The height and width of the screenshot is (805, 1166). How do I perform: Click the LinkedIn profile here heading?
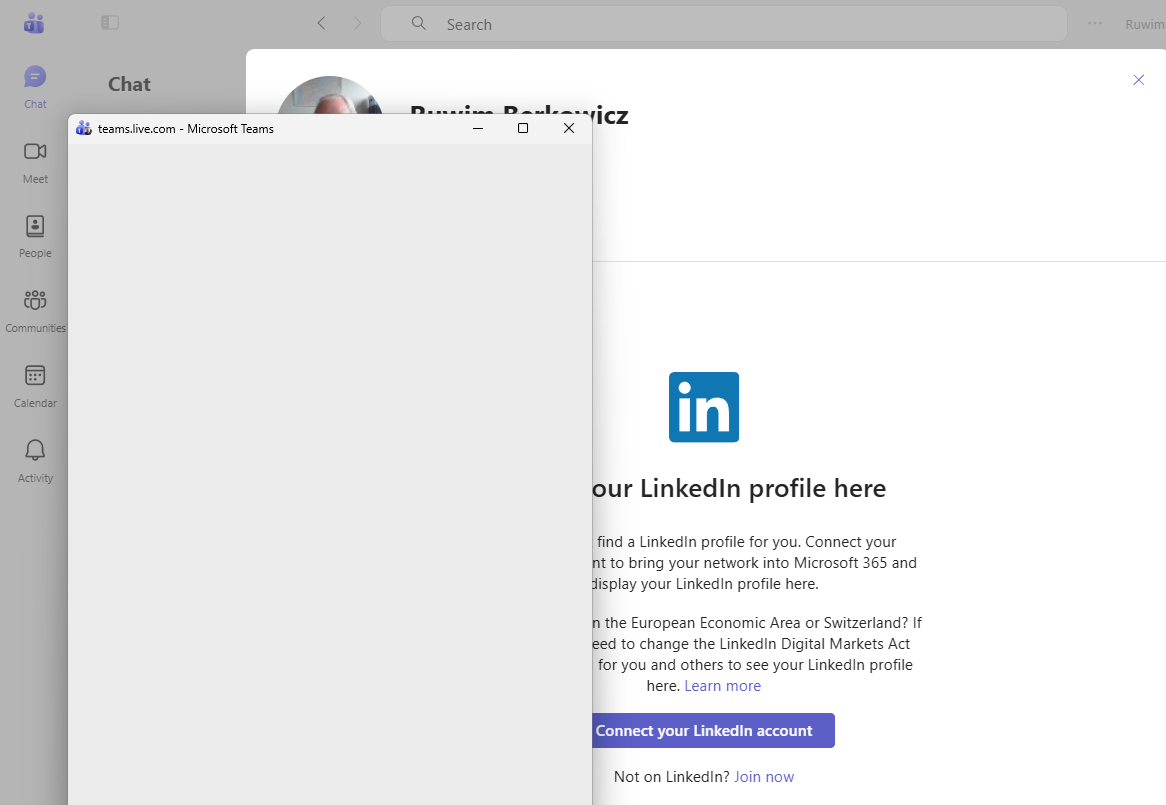pyautogui.click(x=739, y=488)
